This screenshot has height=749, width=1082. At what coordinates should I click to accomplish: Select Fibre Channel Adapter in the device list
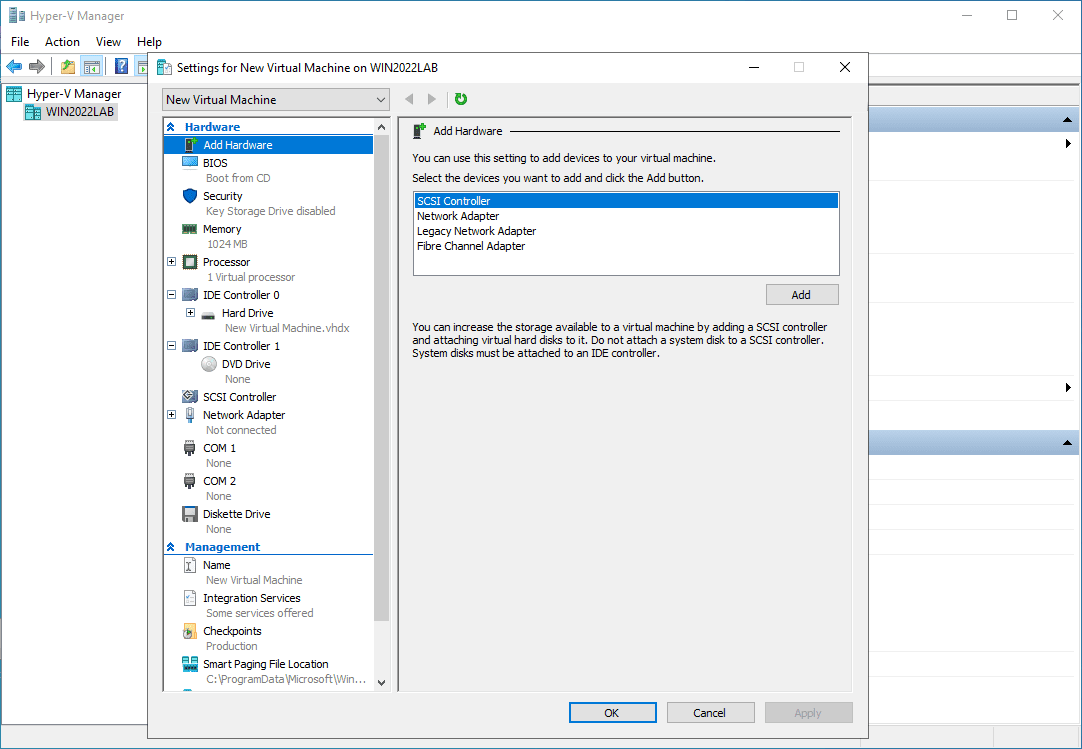(626, 246)
